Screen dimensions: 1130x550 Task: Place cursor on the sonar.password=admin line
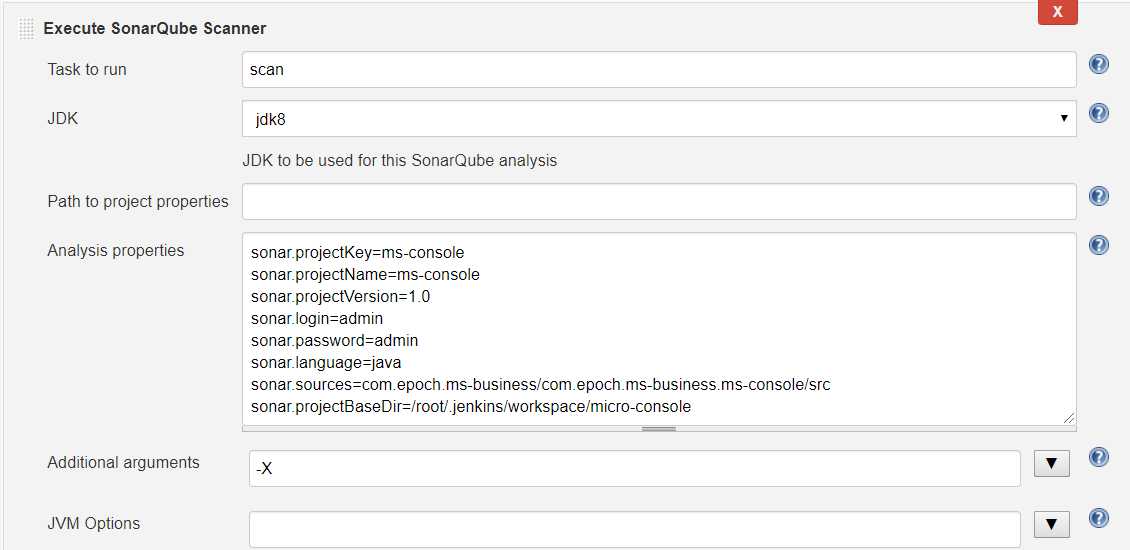pos(324,340)
